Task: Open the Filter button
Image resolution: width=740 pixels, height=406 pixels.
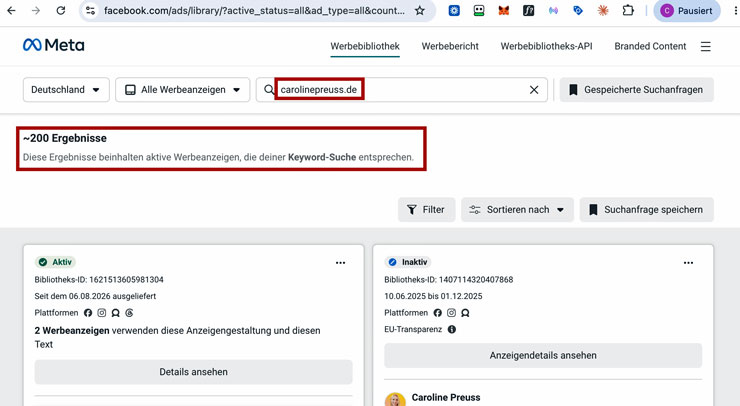Action: pos(426,210)
